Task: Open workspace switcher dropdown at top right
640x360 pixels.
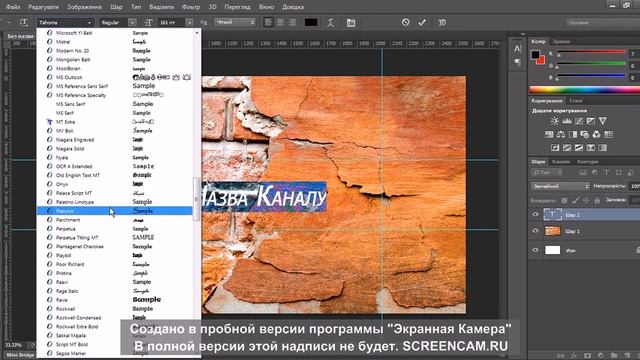Action: (x=602, y=22)
